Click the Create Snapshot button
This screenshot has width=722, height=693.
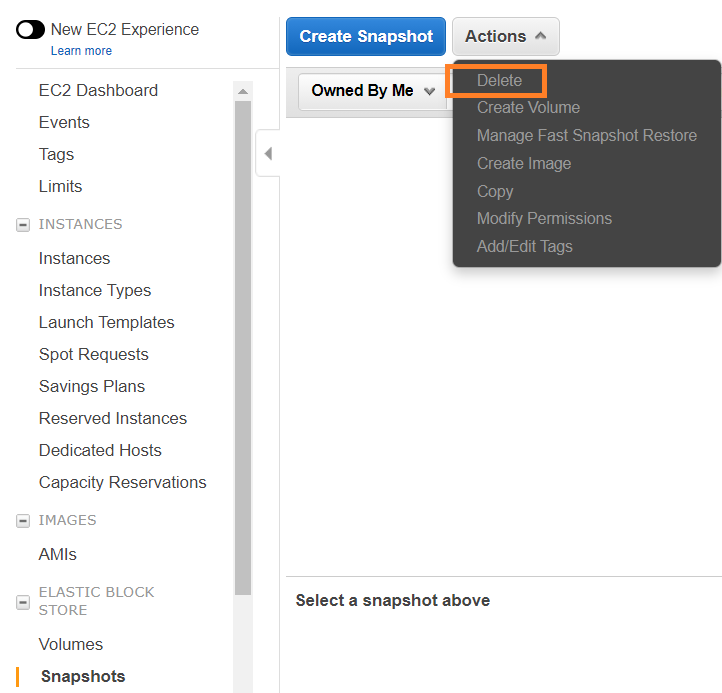tap(366, 36)
